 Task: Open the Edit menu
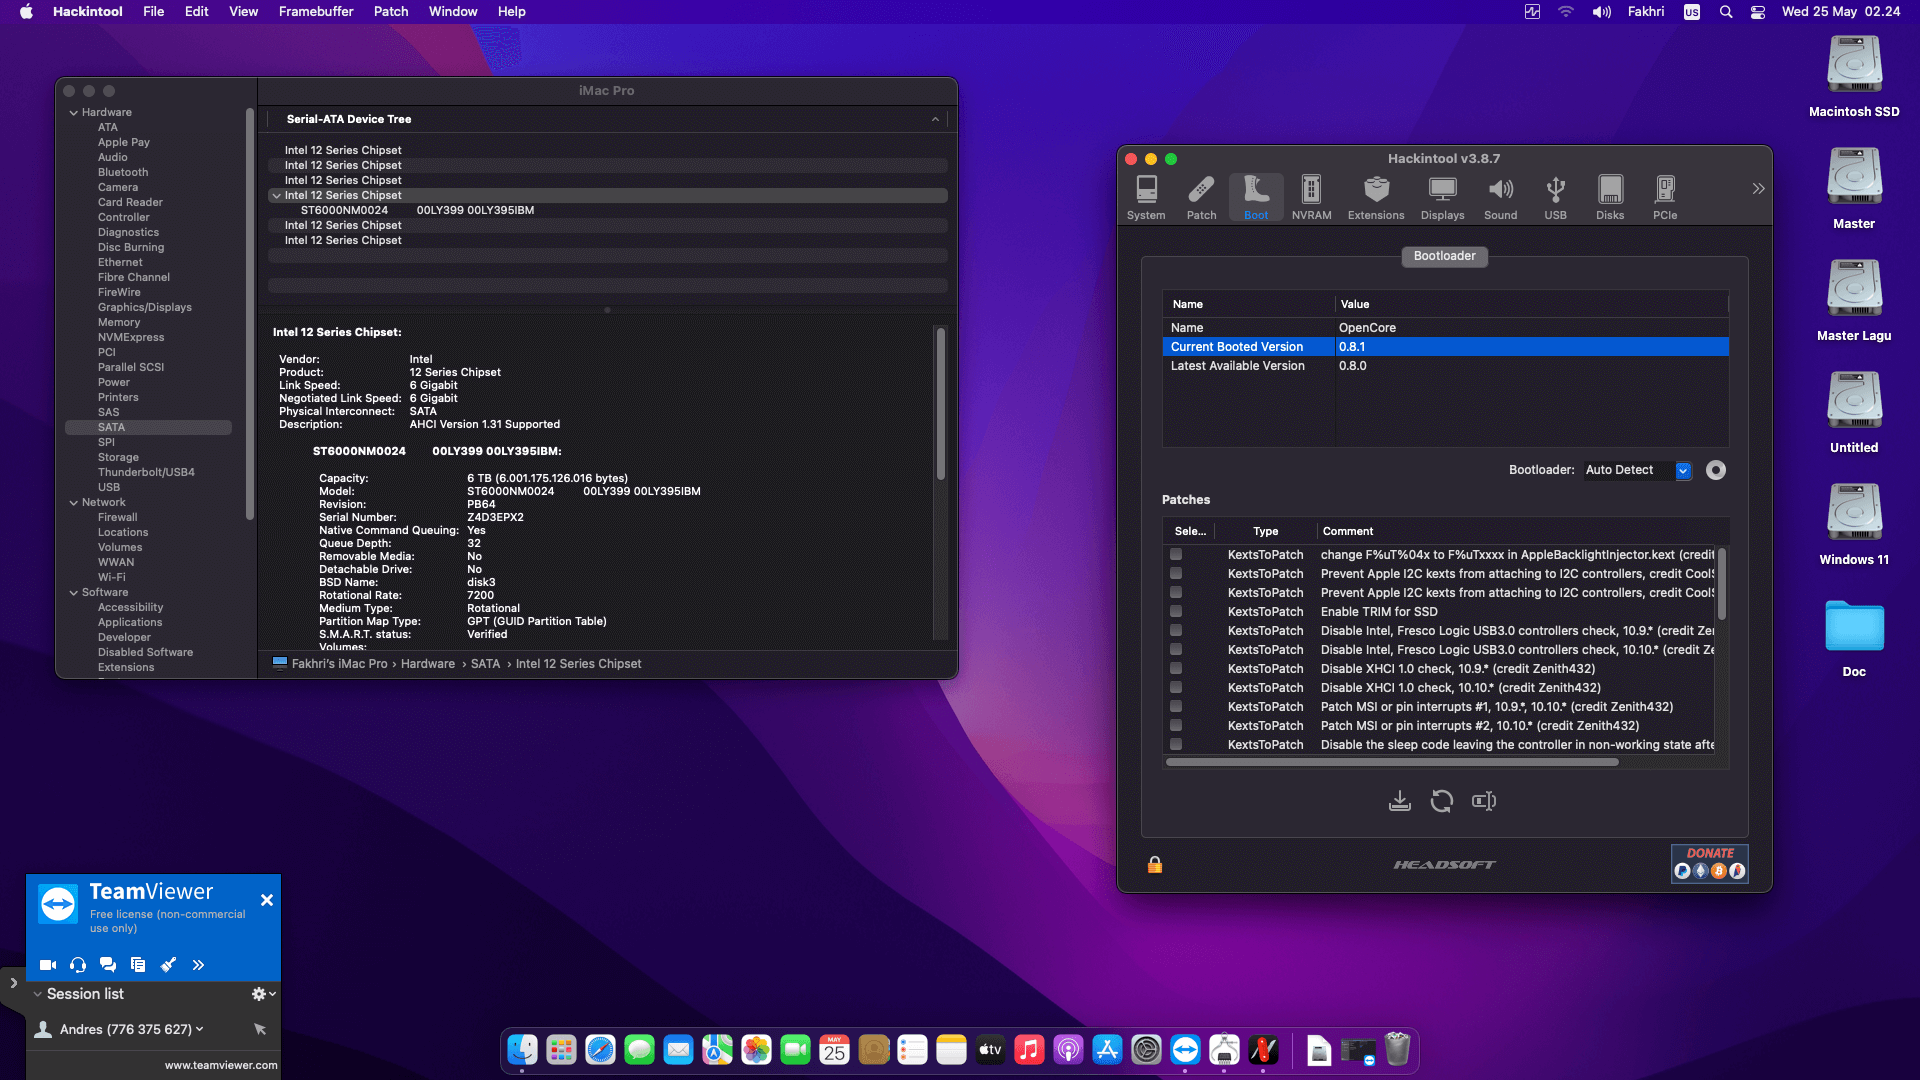click(x=196, y=12)
